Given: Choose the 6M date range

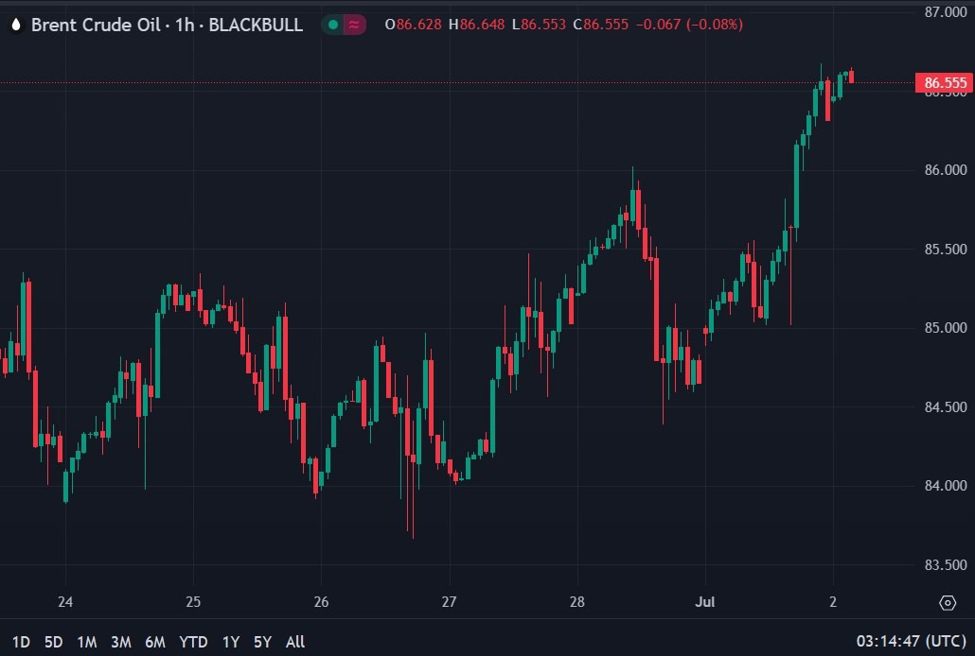Looking at the screenshot, I should pos(155,642).
